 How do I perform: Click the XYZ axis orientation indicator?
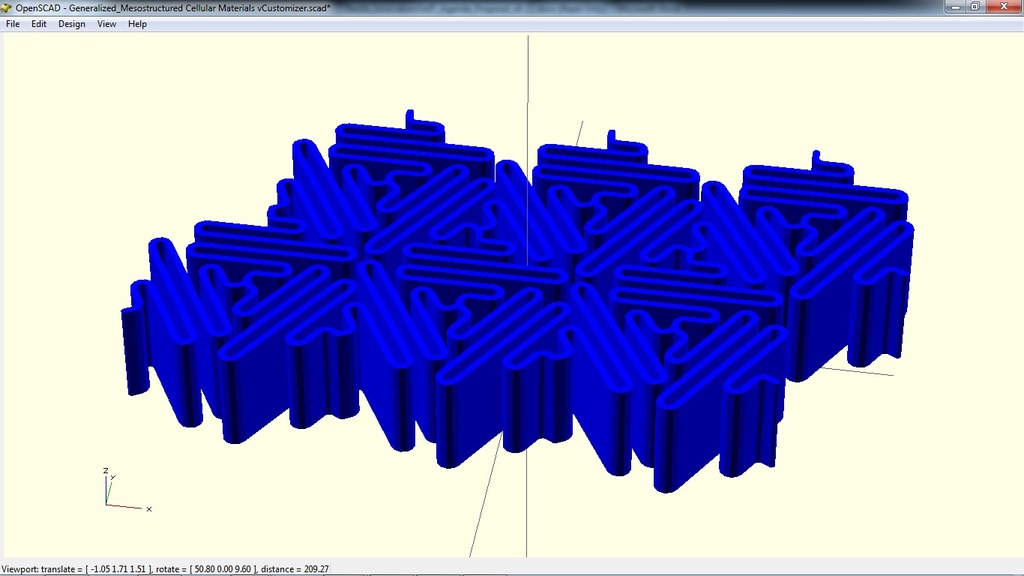pyautogui.click(x=127, y=490)
